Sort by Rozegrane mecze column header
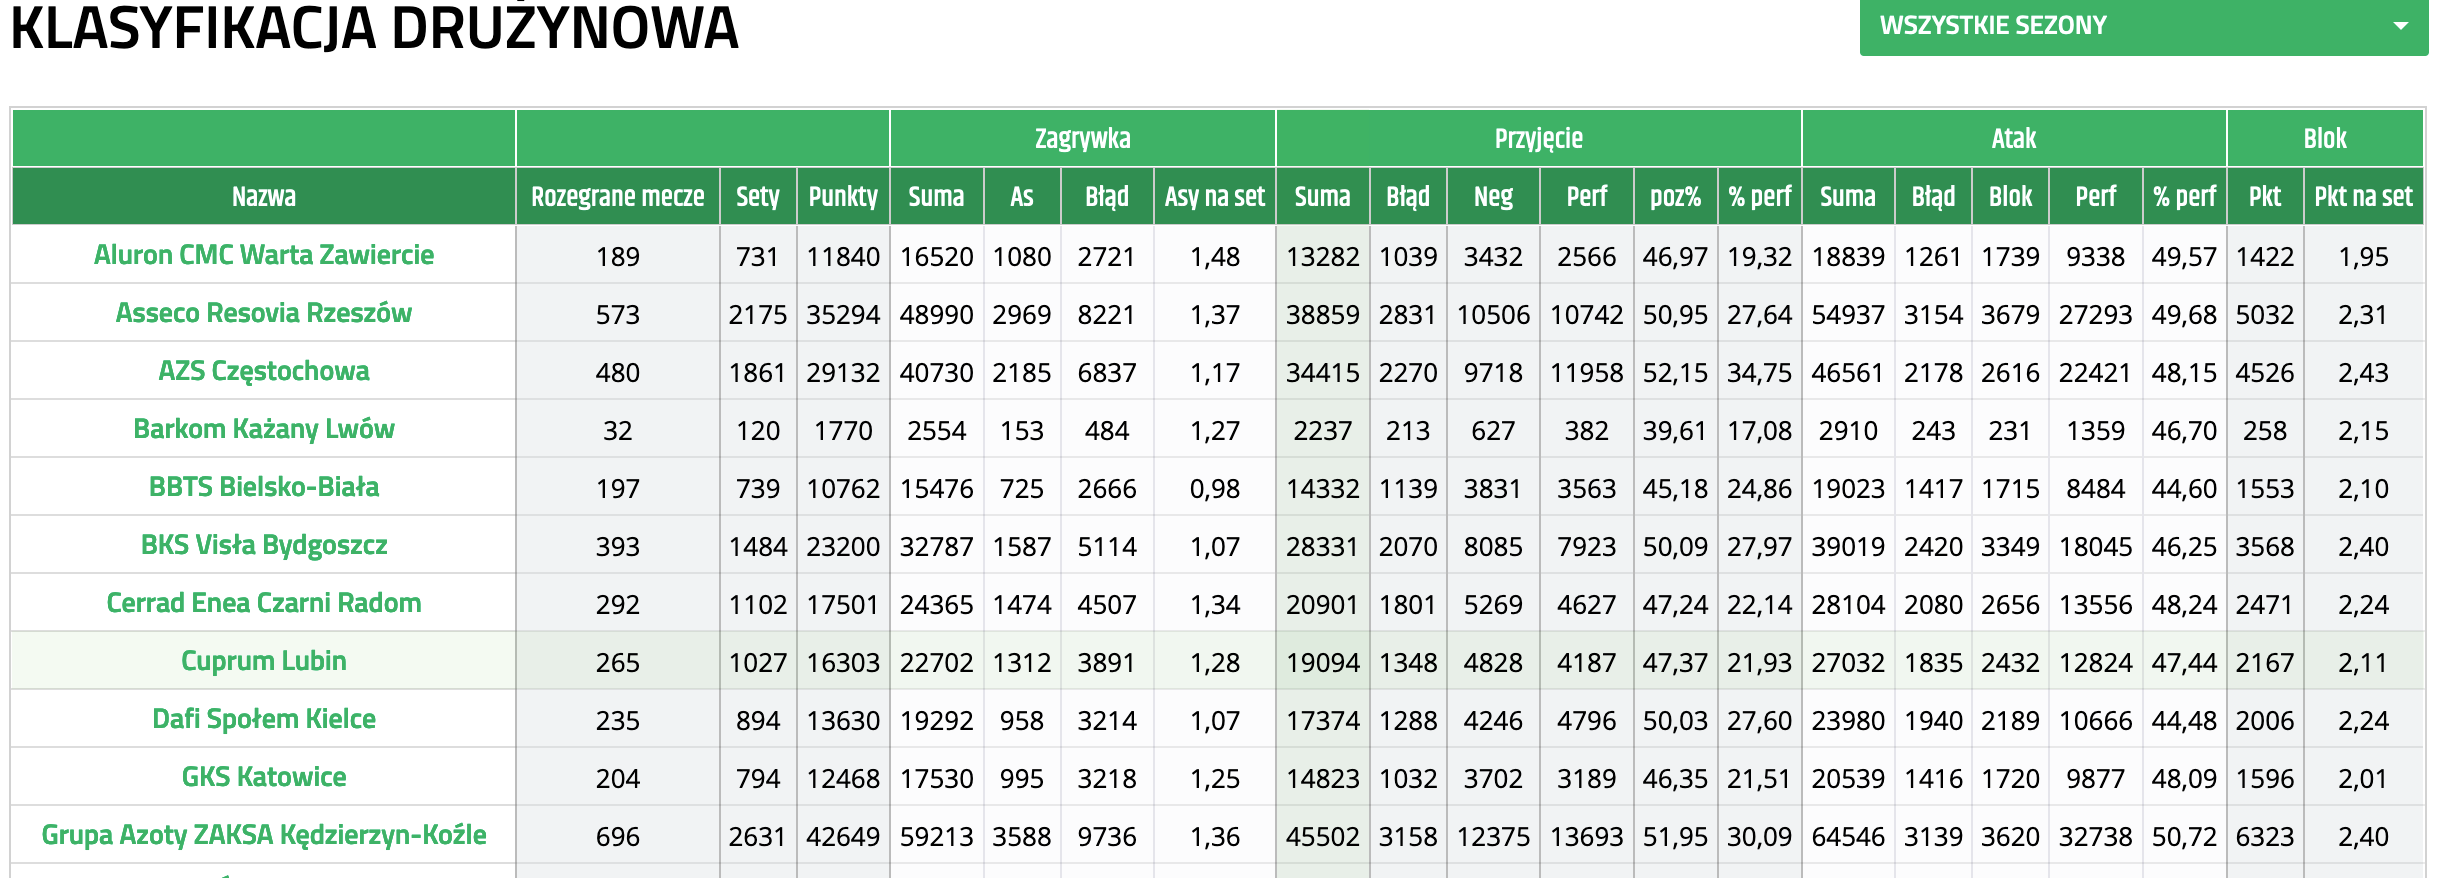Viewport: 2444px width, 878px height. click(x=617, y=197)
